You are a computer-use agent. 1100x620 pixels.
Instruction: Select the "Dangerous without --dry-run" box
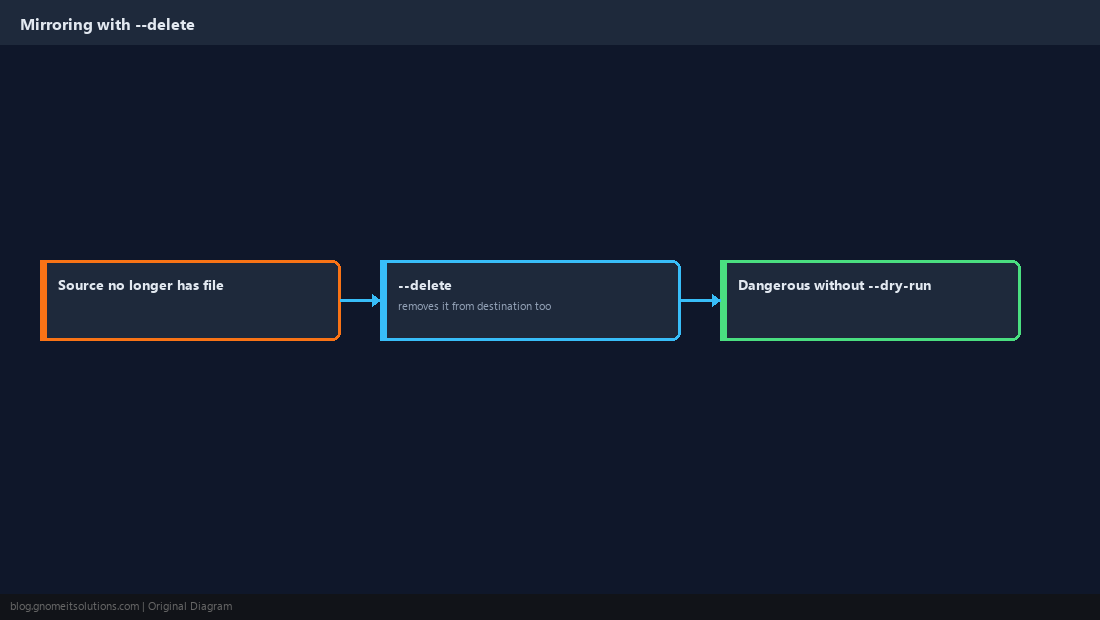[870, 300]
